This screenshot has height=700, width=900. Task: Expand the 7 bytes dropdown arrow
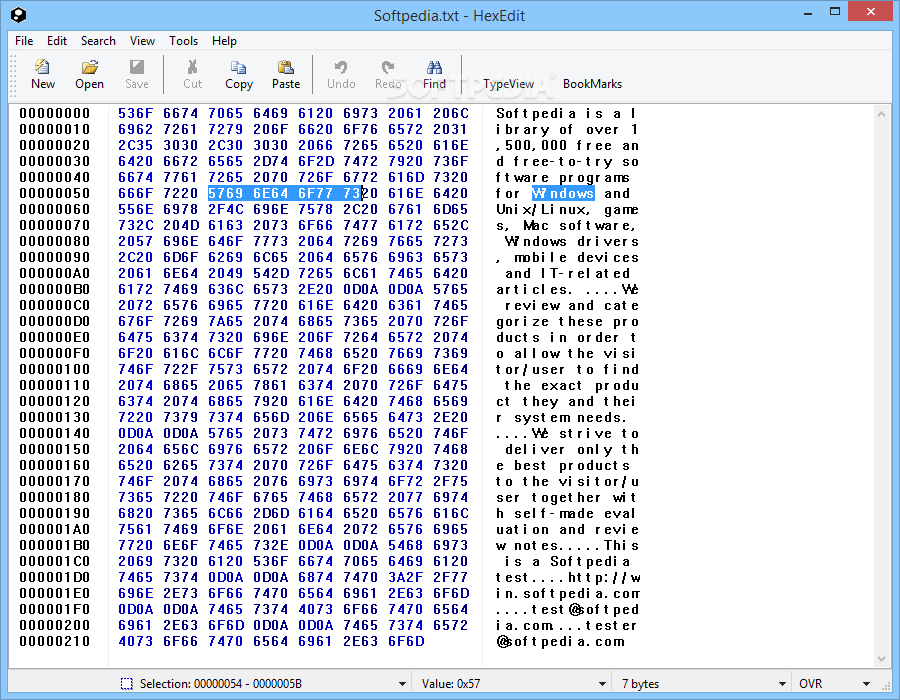point(782,684)
